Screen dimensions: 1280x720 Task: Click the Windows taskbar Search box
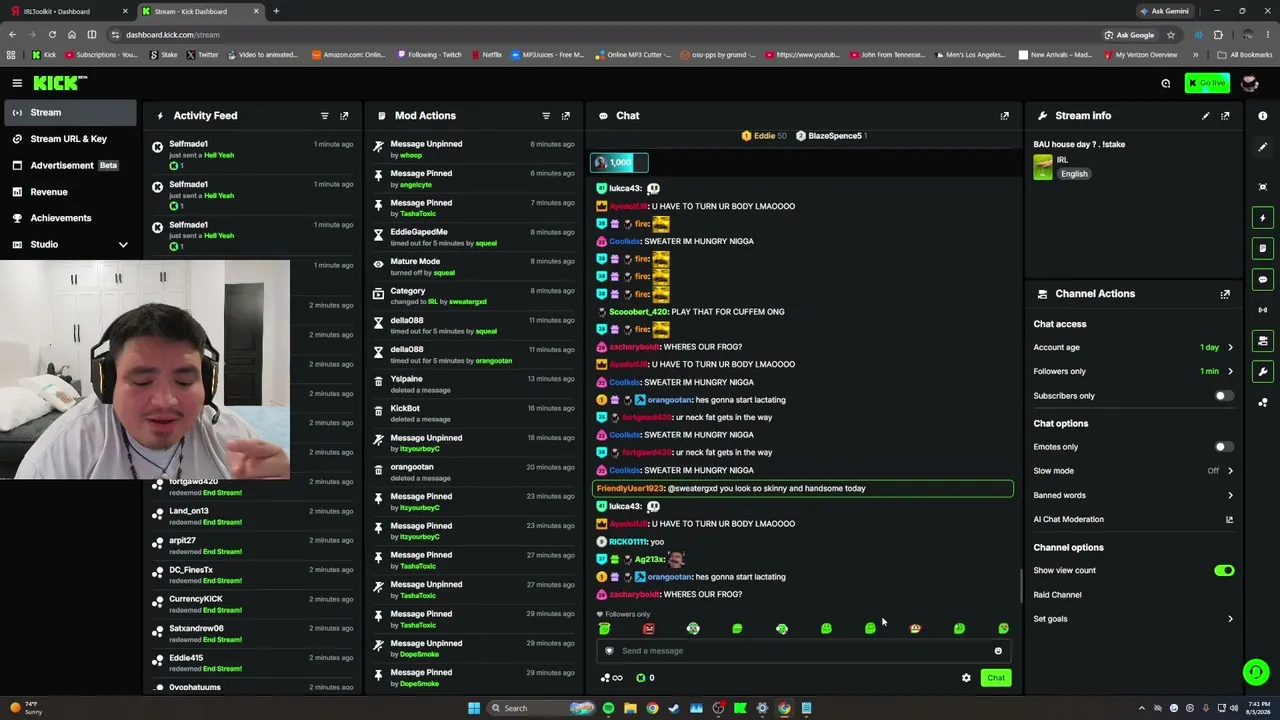pyautogui.click(x=542, y=708)
